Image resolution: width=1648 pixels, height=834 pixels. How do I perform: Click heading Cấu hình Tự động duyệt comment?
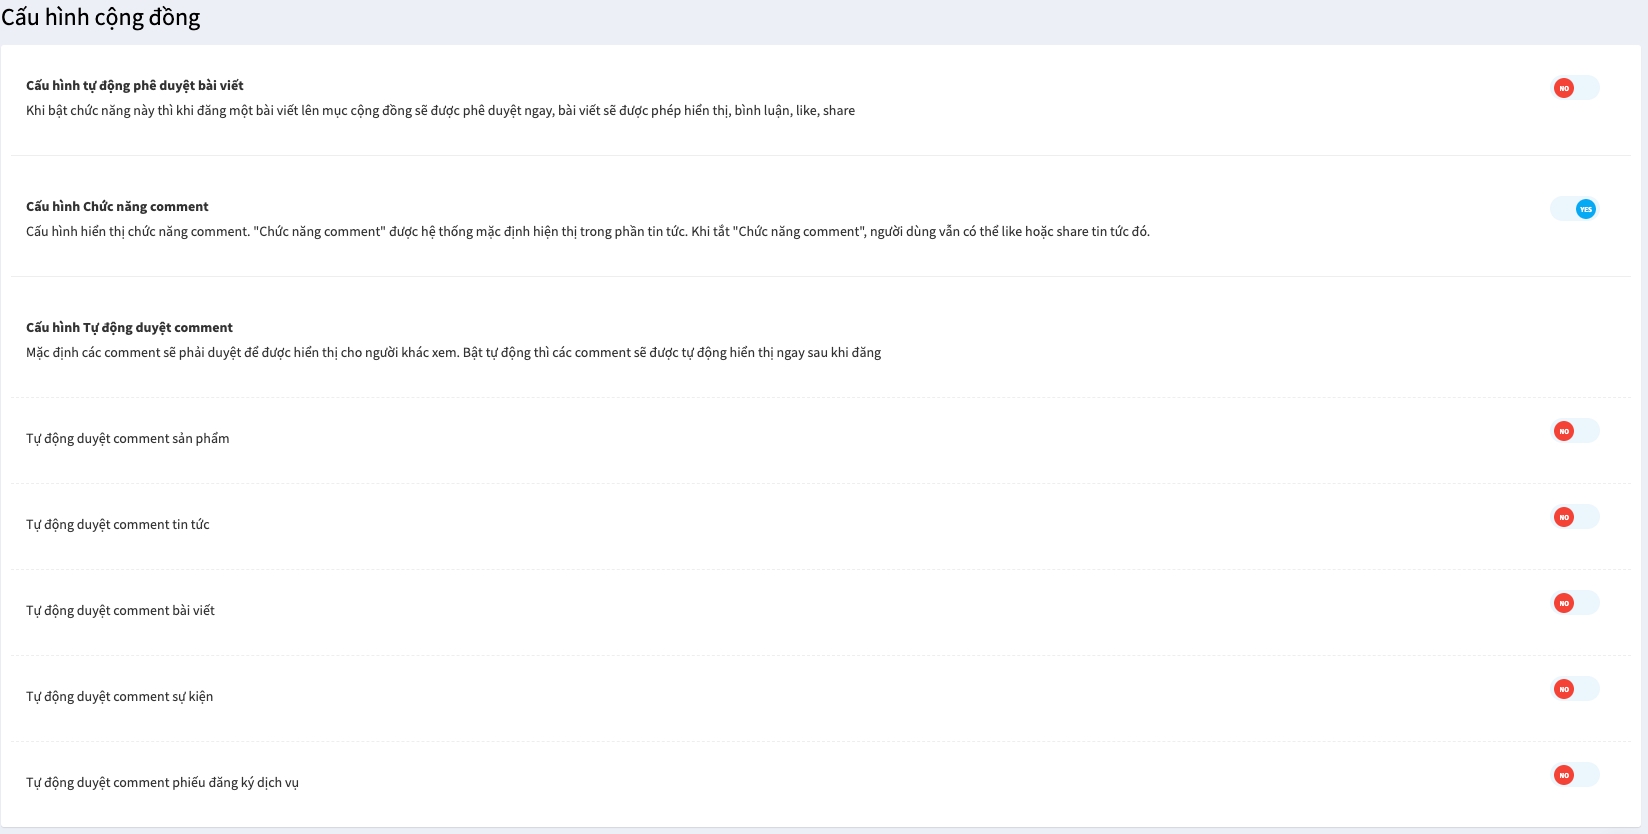[129, 328]
